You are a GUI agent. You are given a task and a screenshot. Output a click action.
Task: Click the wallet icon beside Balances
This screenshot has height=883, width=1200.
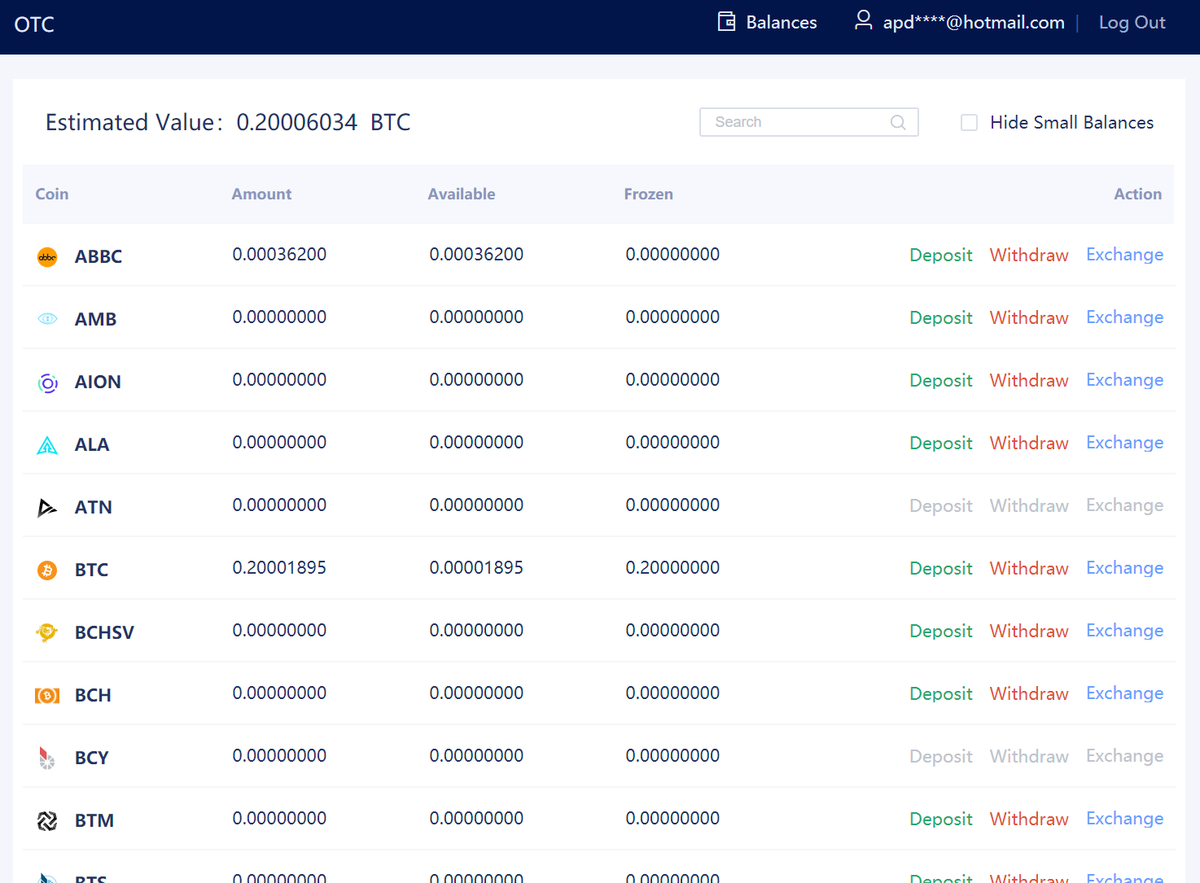727,22
